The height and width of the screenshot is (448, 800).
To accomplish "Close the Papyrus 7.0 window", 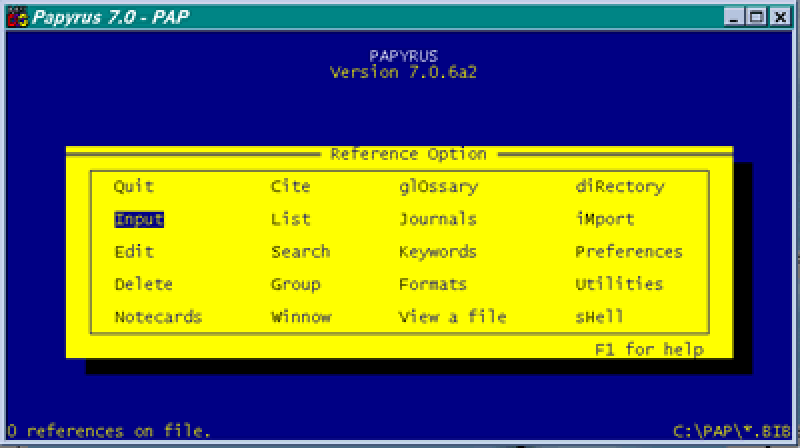I will point(780,17).
